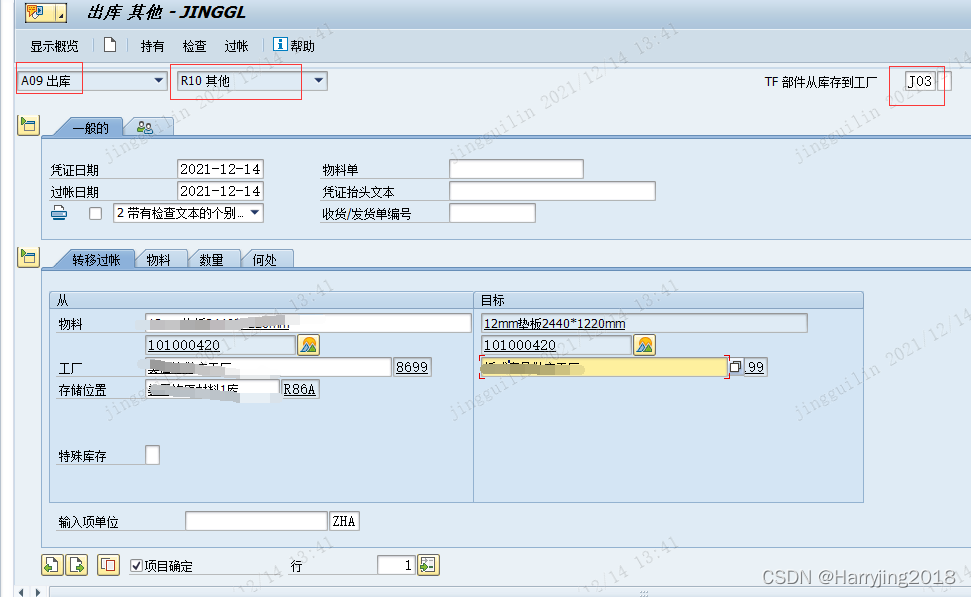Open the partner tab with people icon
This screenshot has width=971, height=597.
(x=145, y=128)
